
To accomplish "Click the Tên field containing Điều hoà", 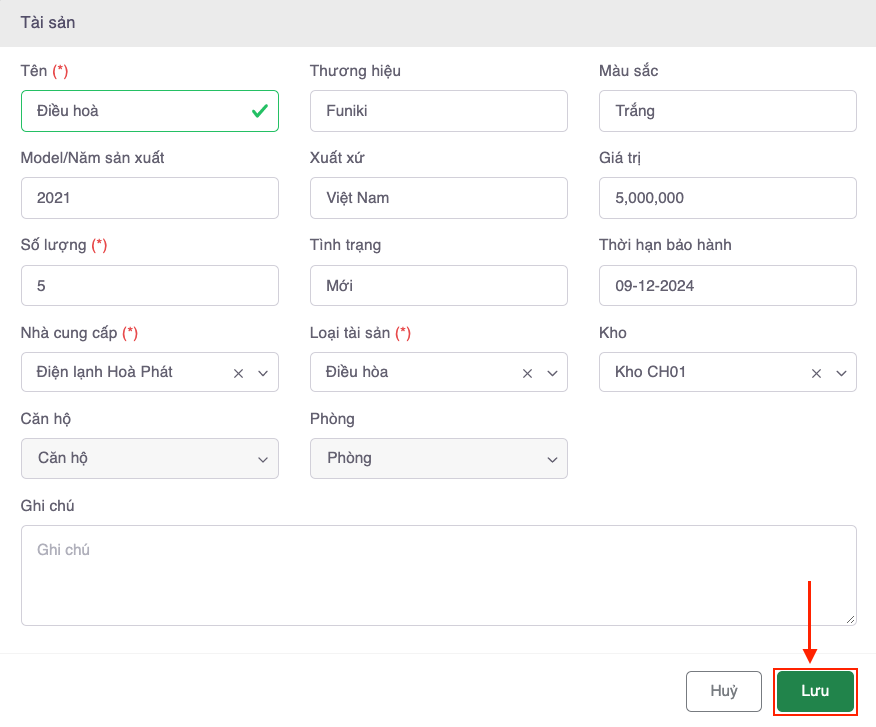I will 135,111.
